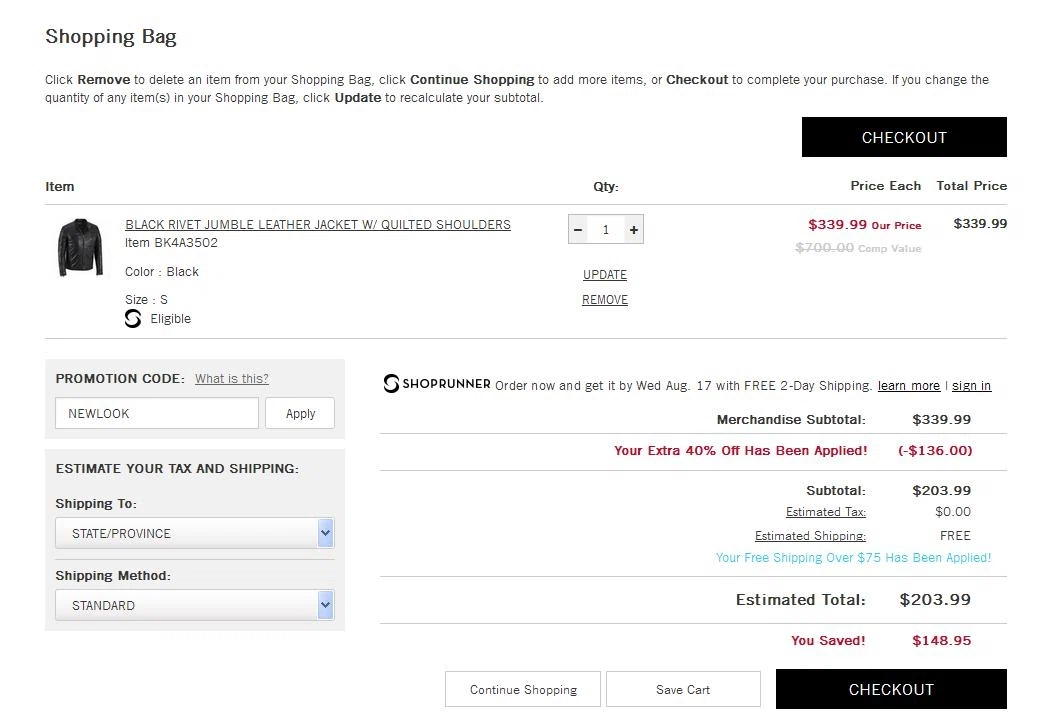This screenshot has height=722, width=1060.
Task: Open the Shipping Method dropdown
Action: [x=195, y=605]
